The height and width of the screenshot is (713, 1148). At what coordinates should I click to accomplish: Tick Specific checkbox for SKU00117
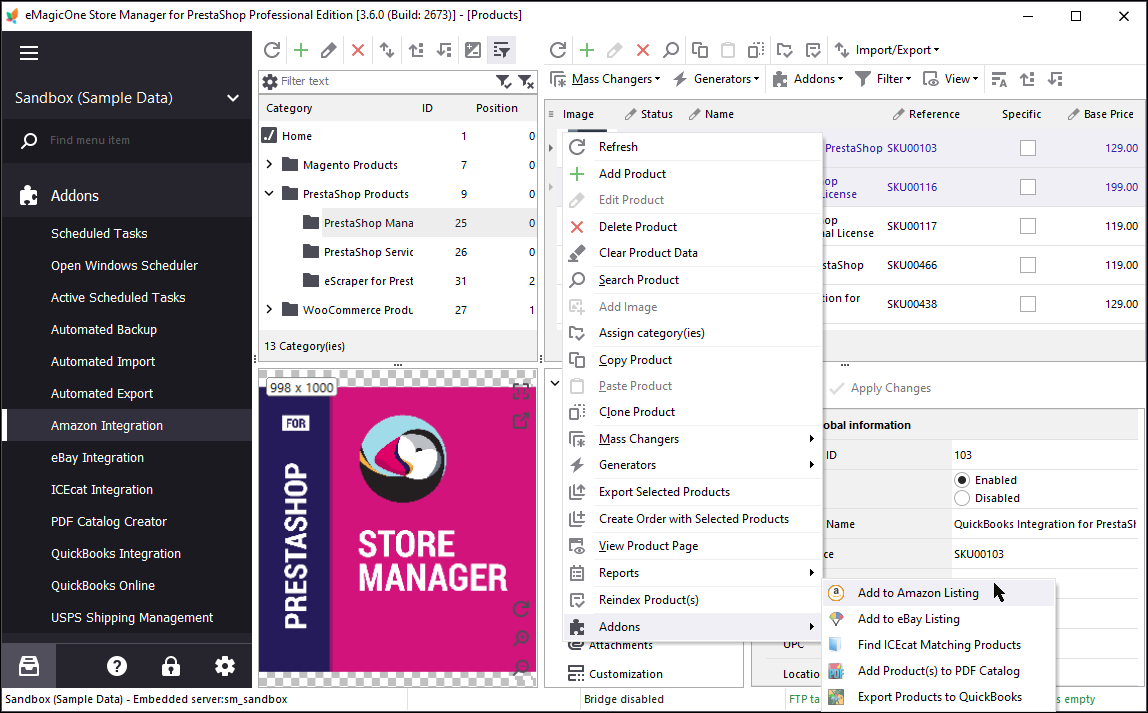pos(1028,225)
